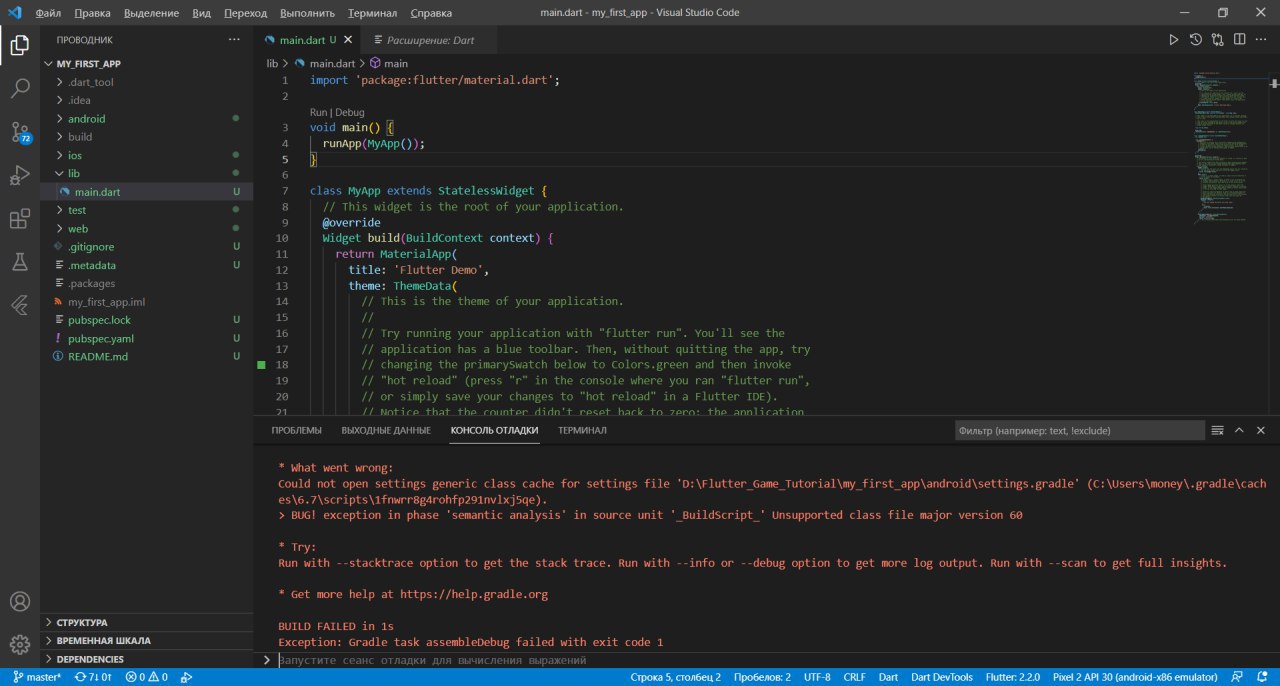The image size is (1280, 686).
Task: Open the Run and Debug view
Action: [x=19, y=175]
